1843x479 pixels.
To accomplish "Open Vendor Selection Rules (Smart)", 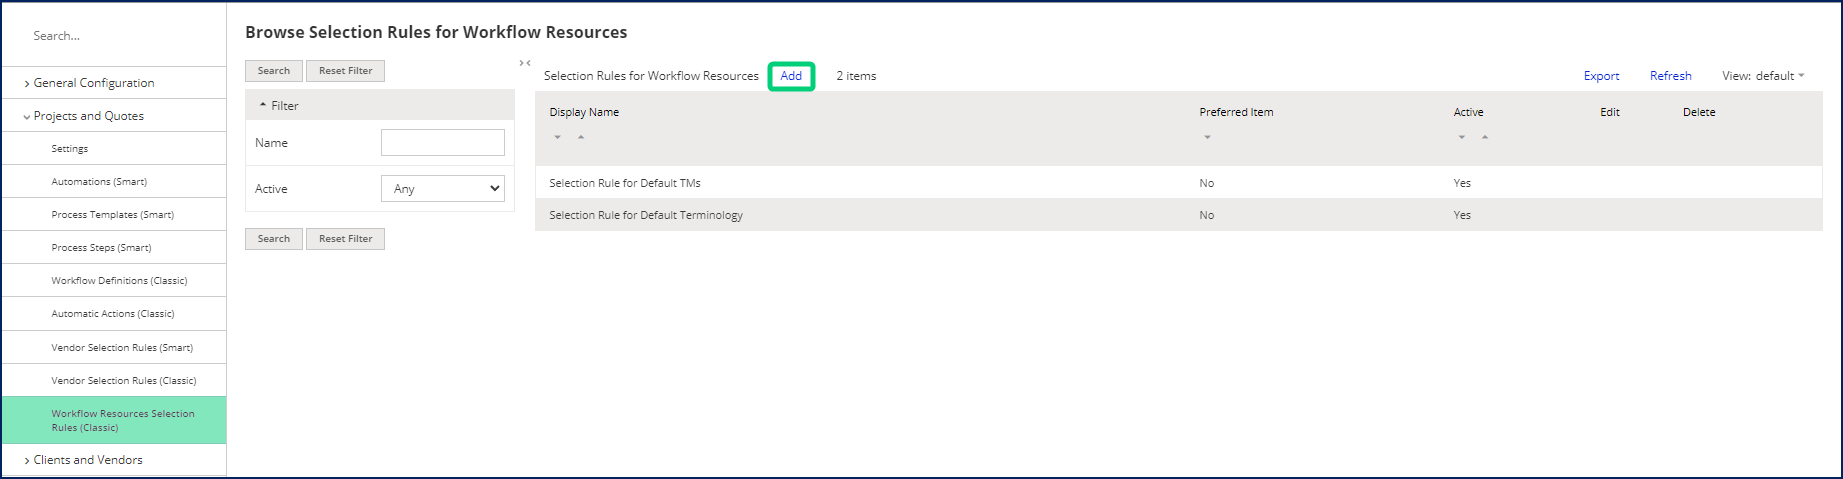I will tap(122, 347).
